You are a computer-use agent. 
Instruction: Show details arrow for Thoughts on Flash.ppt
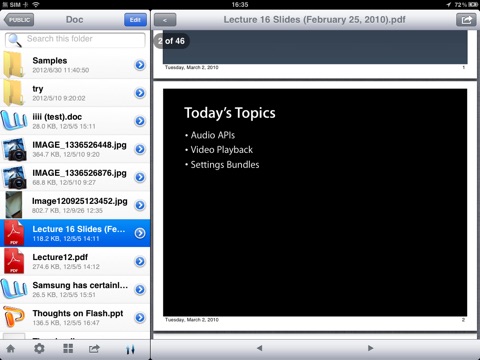(140, 317)
